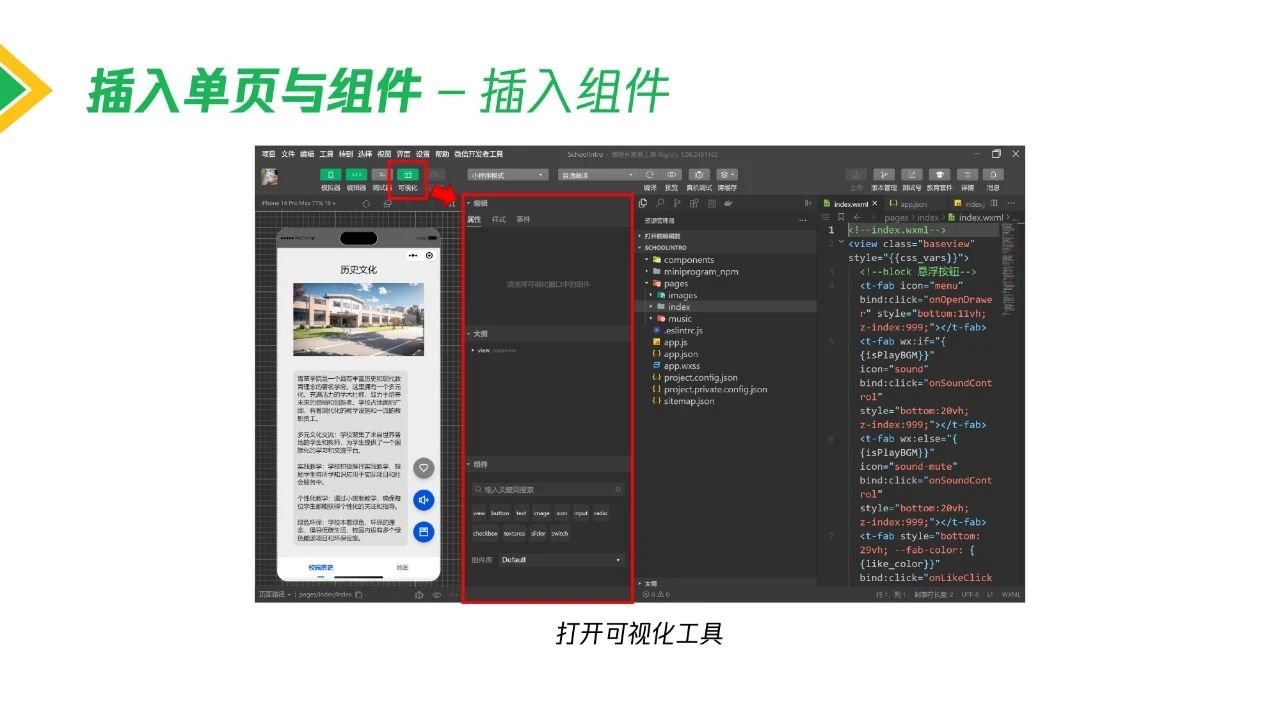Open the 测试号 test account button
Screen dimensions: 1280x720
(911, 175)
